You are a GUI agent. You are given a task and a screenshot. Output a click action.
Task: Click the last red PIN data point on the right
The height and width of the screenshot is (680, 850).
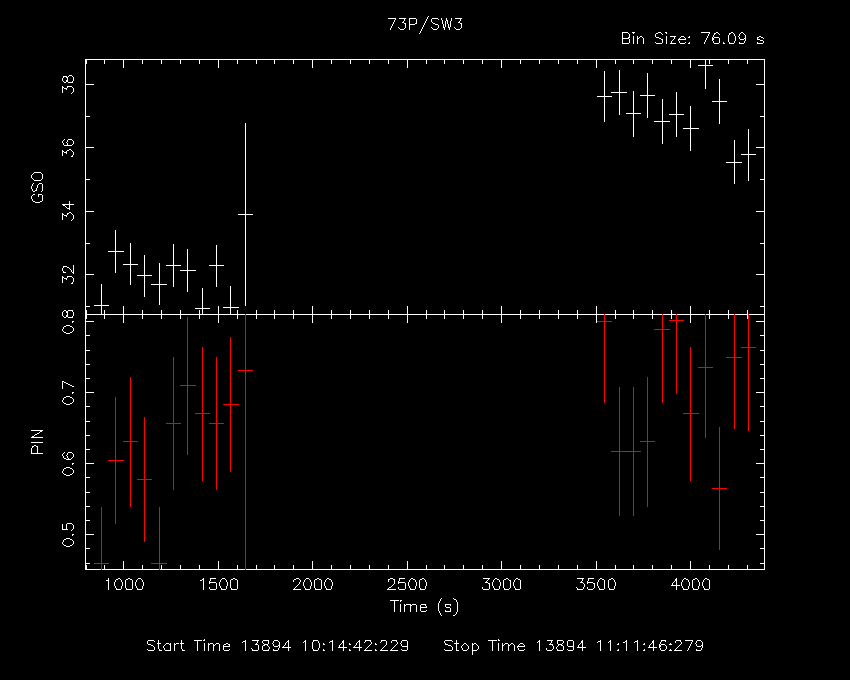click(x=749, y=348)
